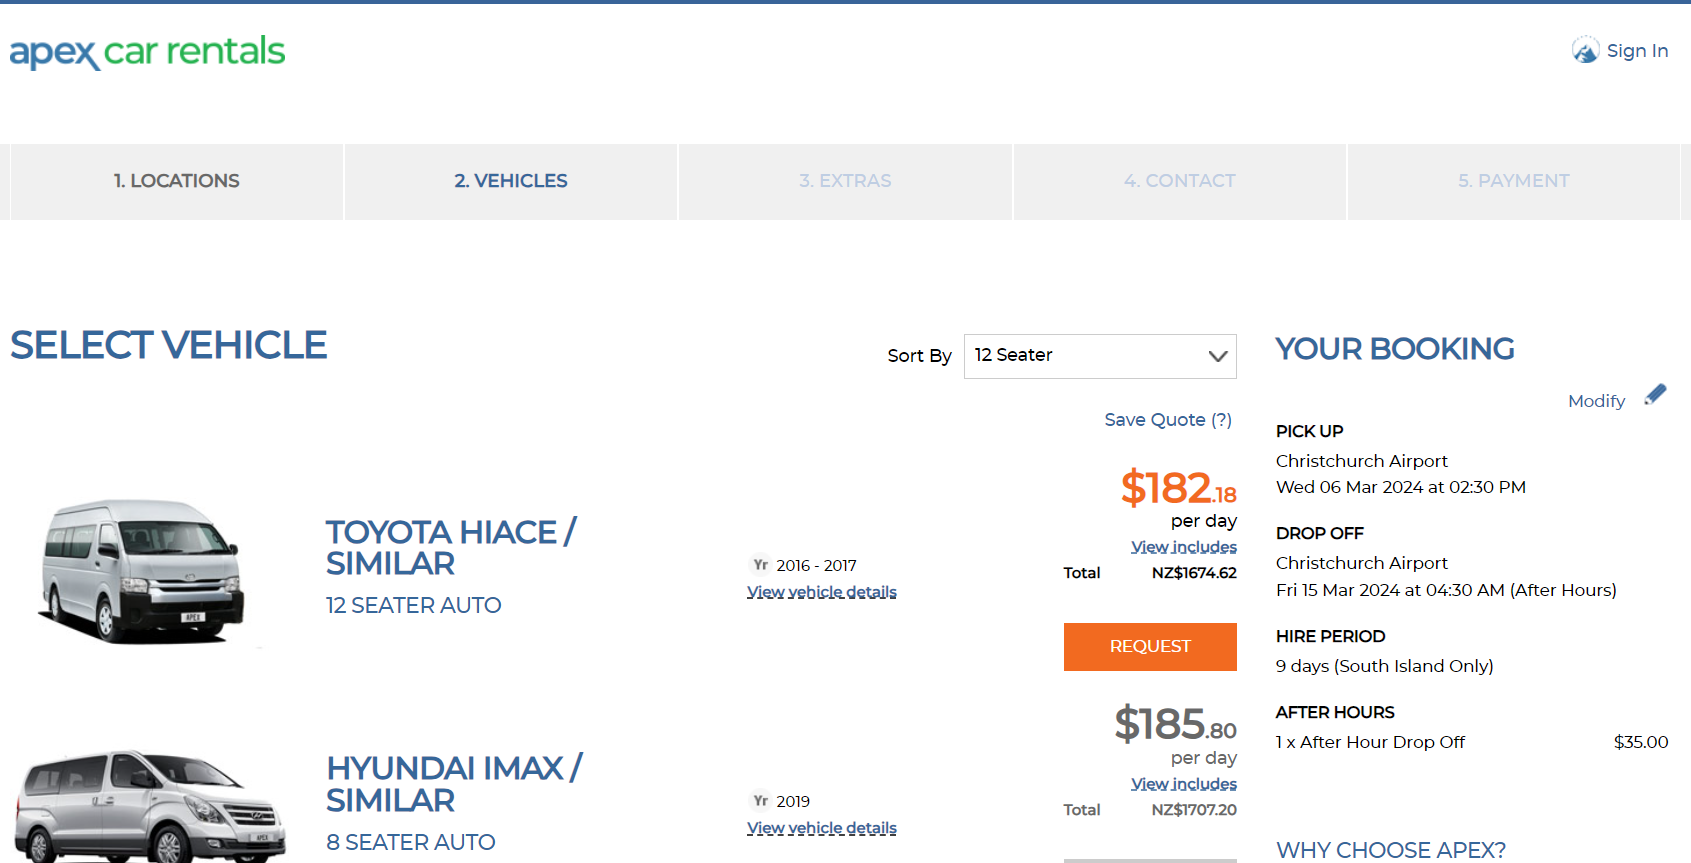This screenshot has height=863, width=1691.
Task: Click the pencil edit icon beside Modify
Action: click(1655, 394)
